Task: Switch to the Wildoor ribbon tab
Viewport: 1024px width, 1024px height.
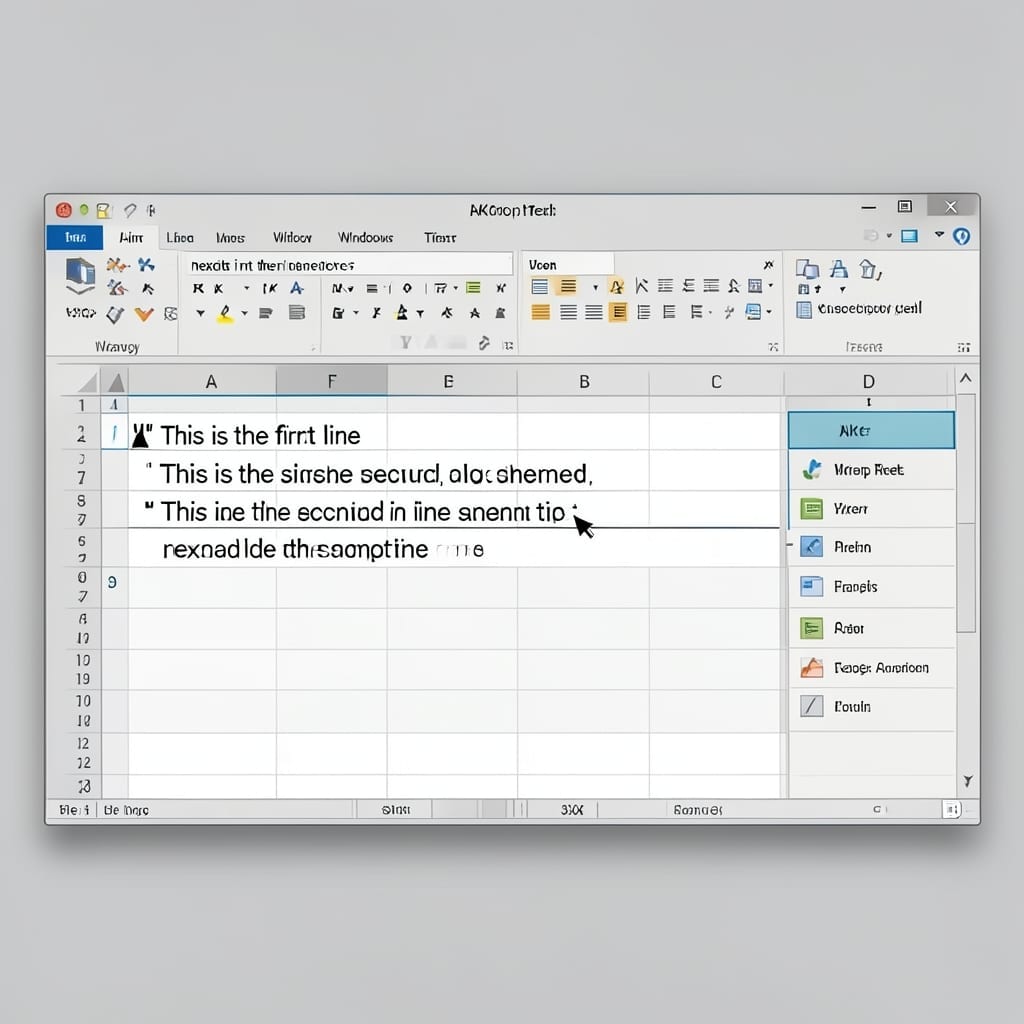Action: click(x=292, y=238)
